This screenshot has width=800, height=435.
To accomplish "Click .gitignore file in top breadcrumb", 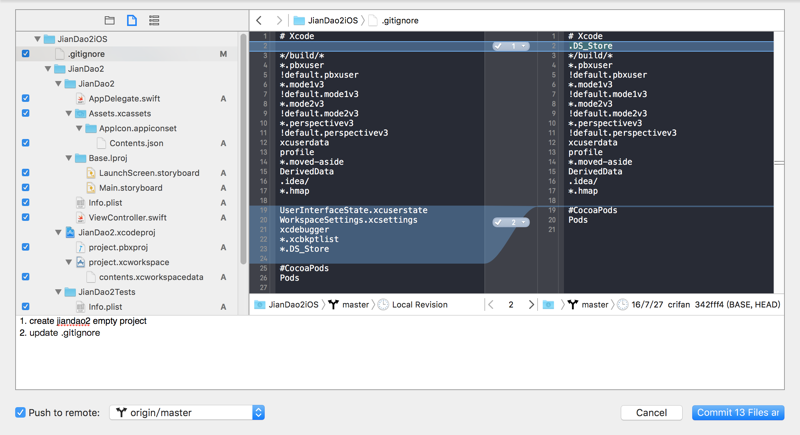I will coord(393,20).
